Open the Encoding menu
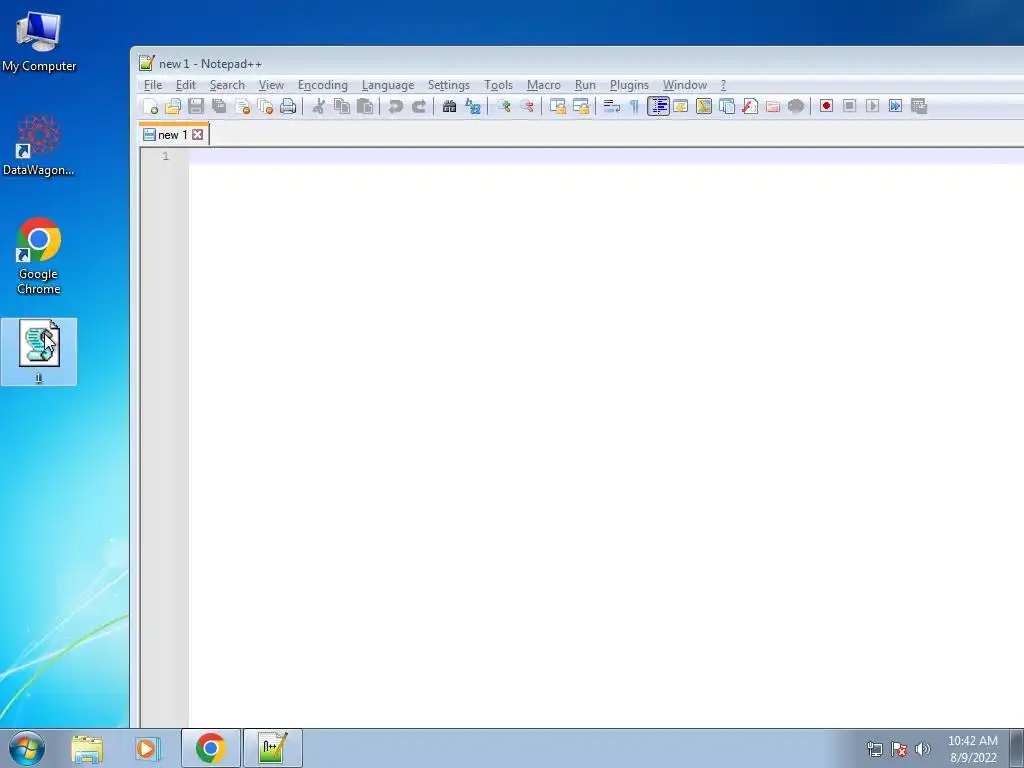 [x=323, y=86]
